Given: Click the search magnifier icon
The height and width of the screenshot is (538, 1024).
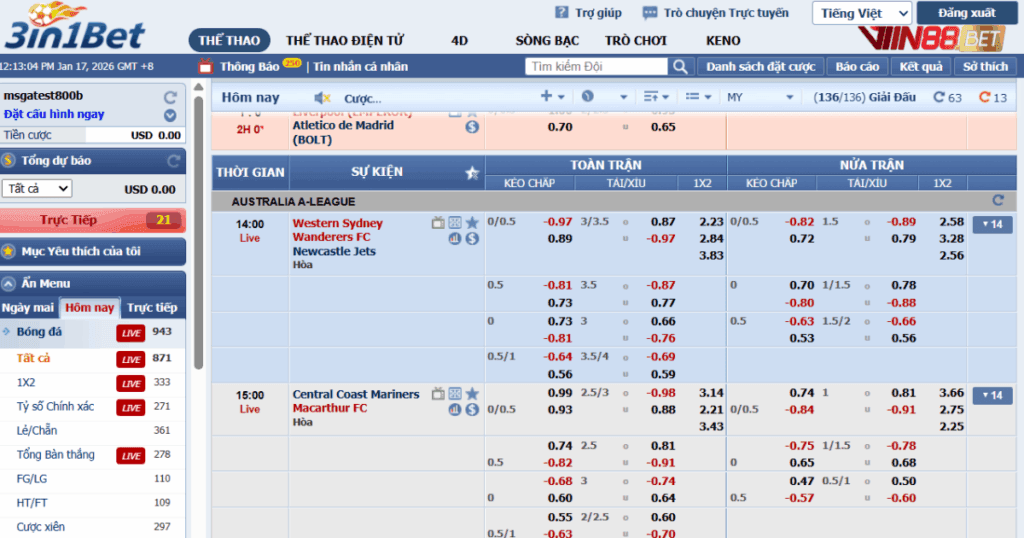Looking at the screenshot, I should point(680,67).
